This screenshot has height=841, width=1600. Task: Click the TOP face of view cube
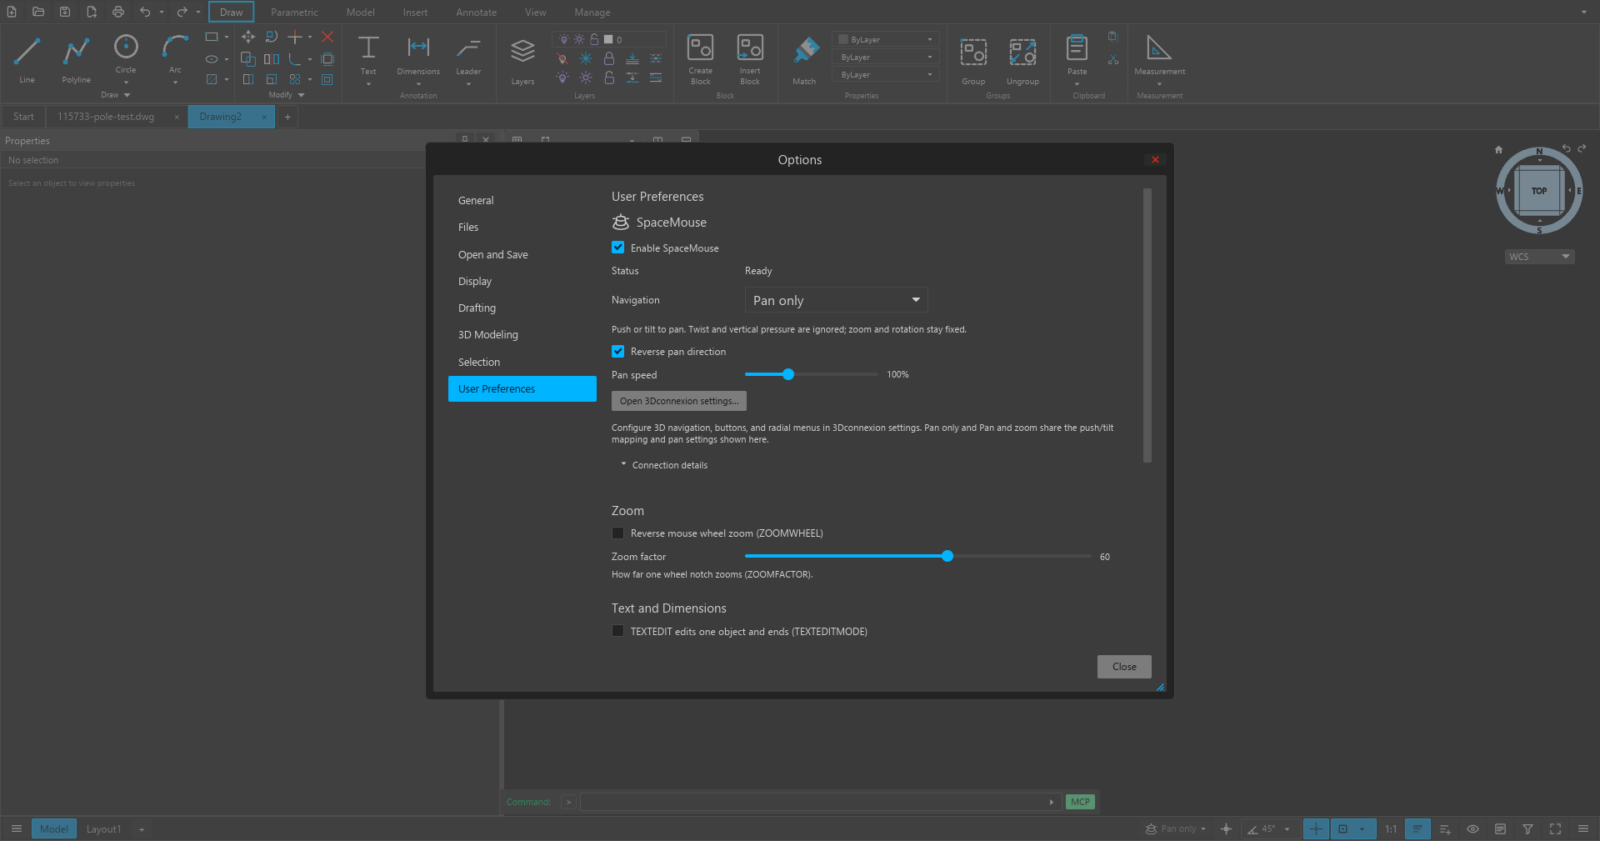tap(1539, 191)
